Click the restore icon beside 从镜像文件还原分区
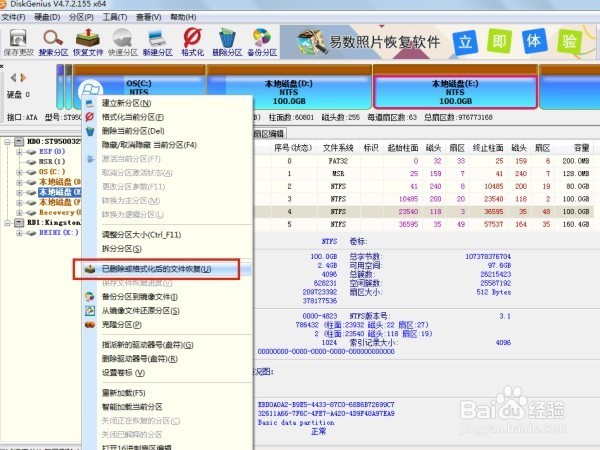 90,310
